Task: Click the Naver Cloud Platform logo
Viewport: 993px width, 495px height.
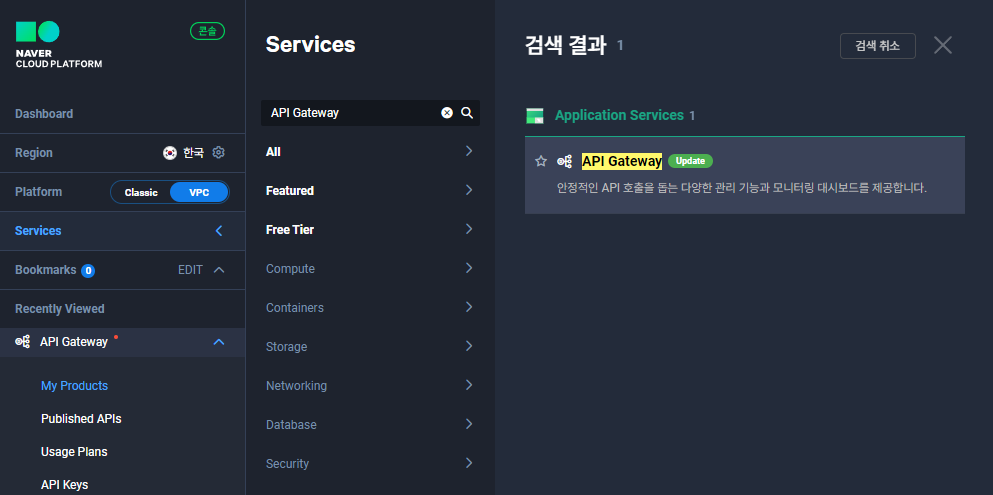Action: 58,44
